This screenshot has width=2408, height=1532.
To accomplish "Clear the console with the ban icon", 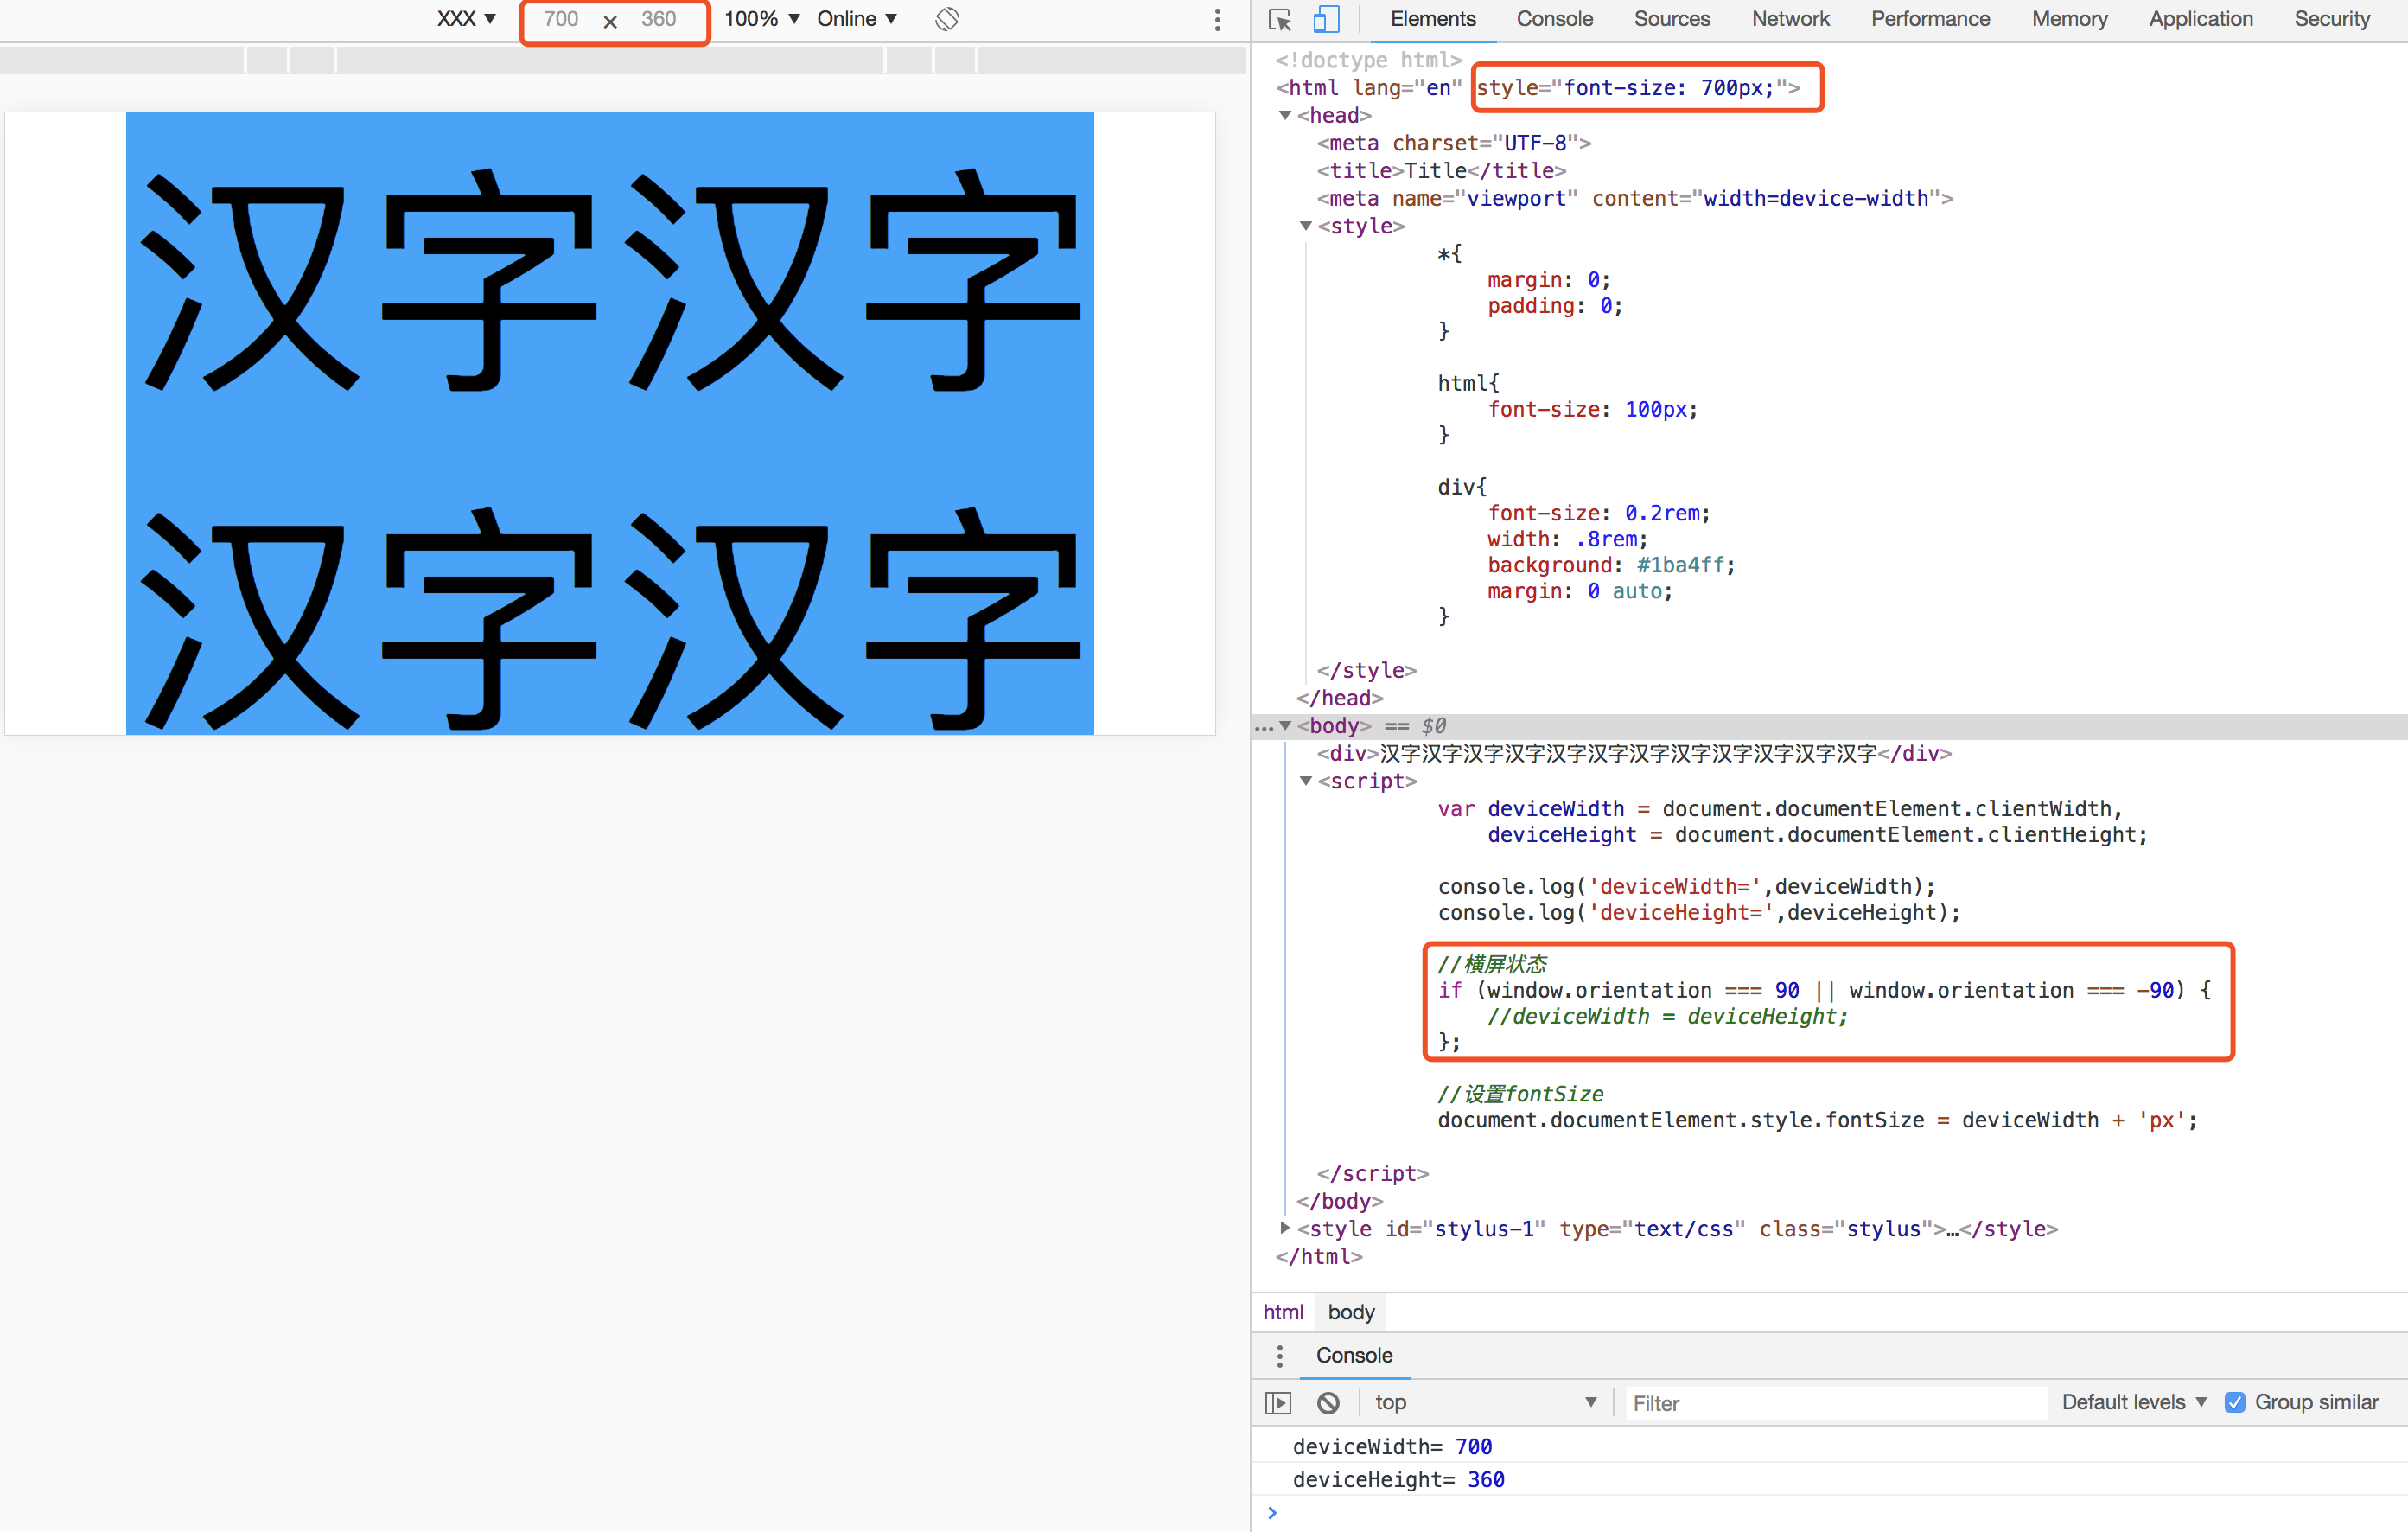I will pos(1328,1403).
